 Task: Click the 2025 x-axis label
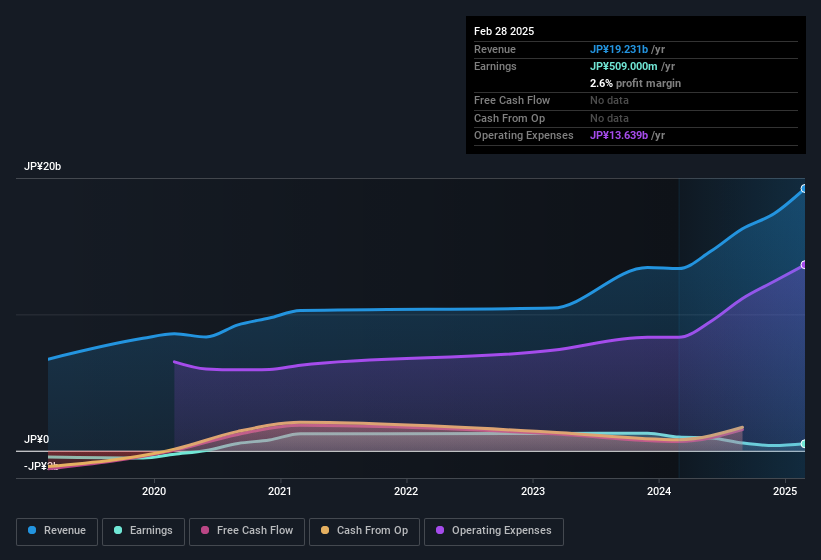coord(785,491)
